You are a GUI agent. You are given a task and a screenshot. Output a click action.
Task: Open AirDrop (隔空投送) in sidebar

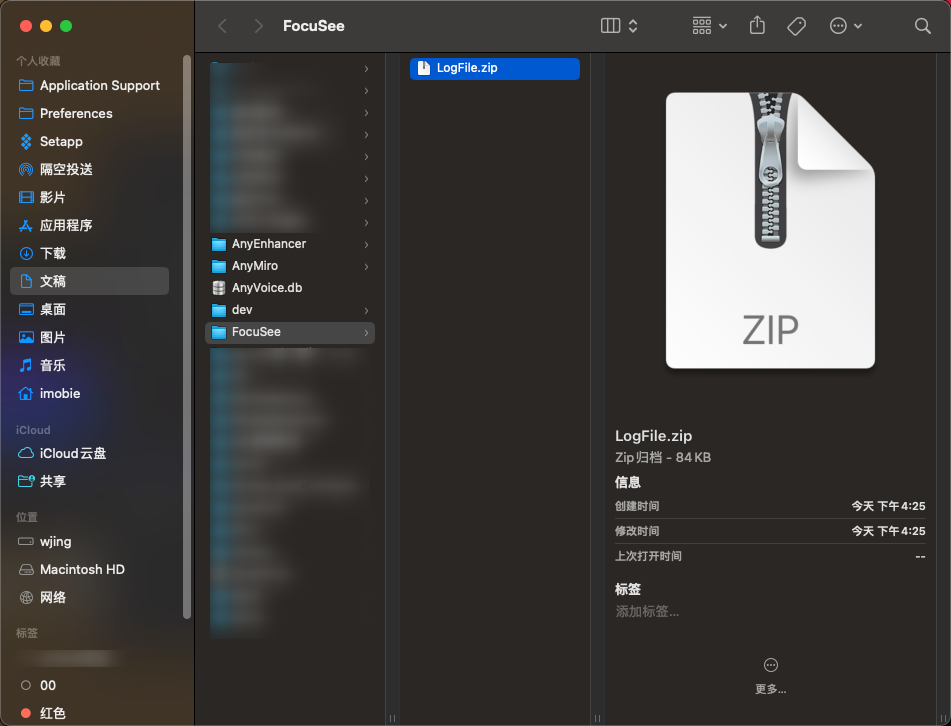pyautogui.click(x=66, y=169)
